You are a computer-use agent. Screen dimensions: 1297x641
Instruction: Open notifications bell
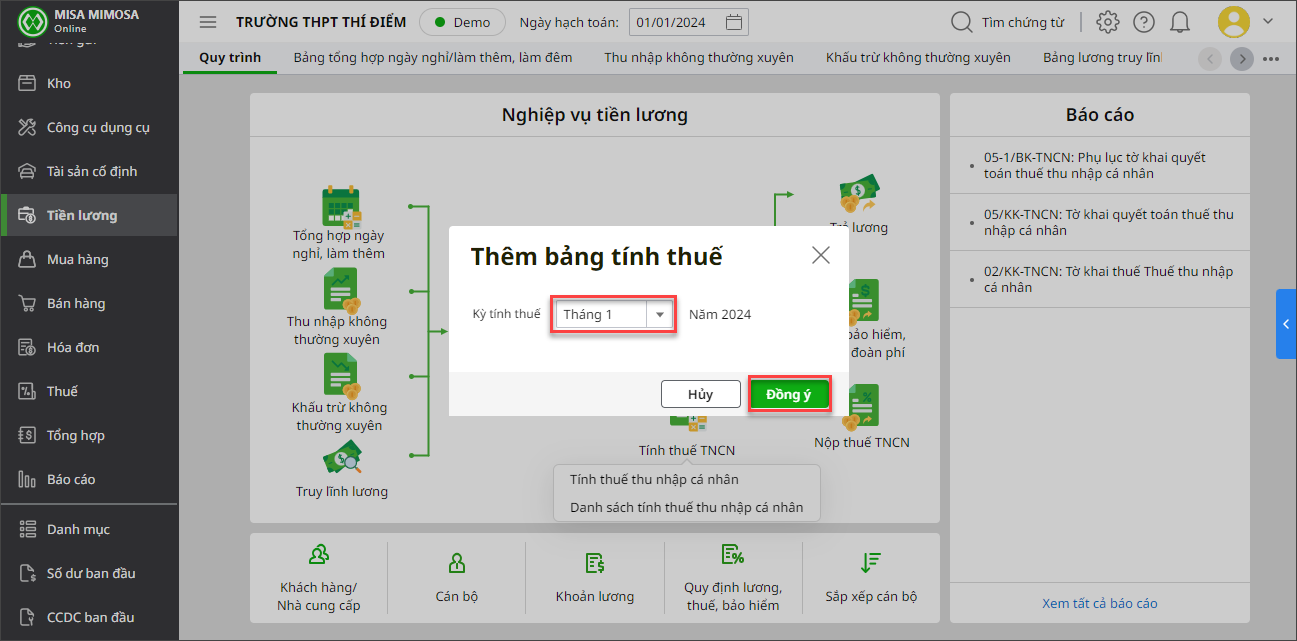(1180, 22)
